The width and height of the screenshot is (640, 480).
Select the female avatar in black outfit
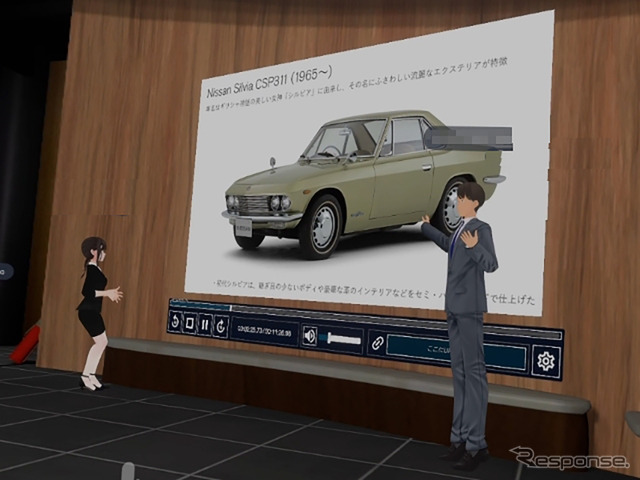point(97,313)
